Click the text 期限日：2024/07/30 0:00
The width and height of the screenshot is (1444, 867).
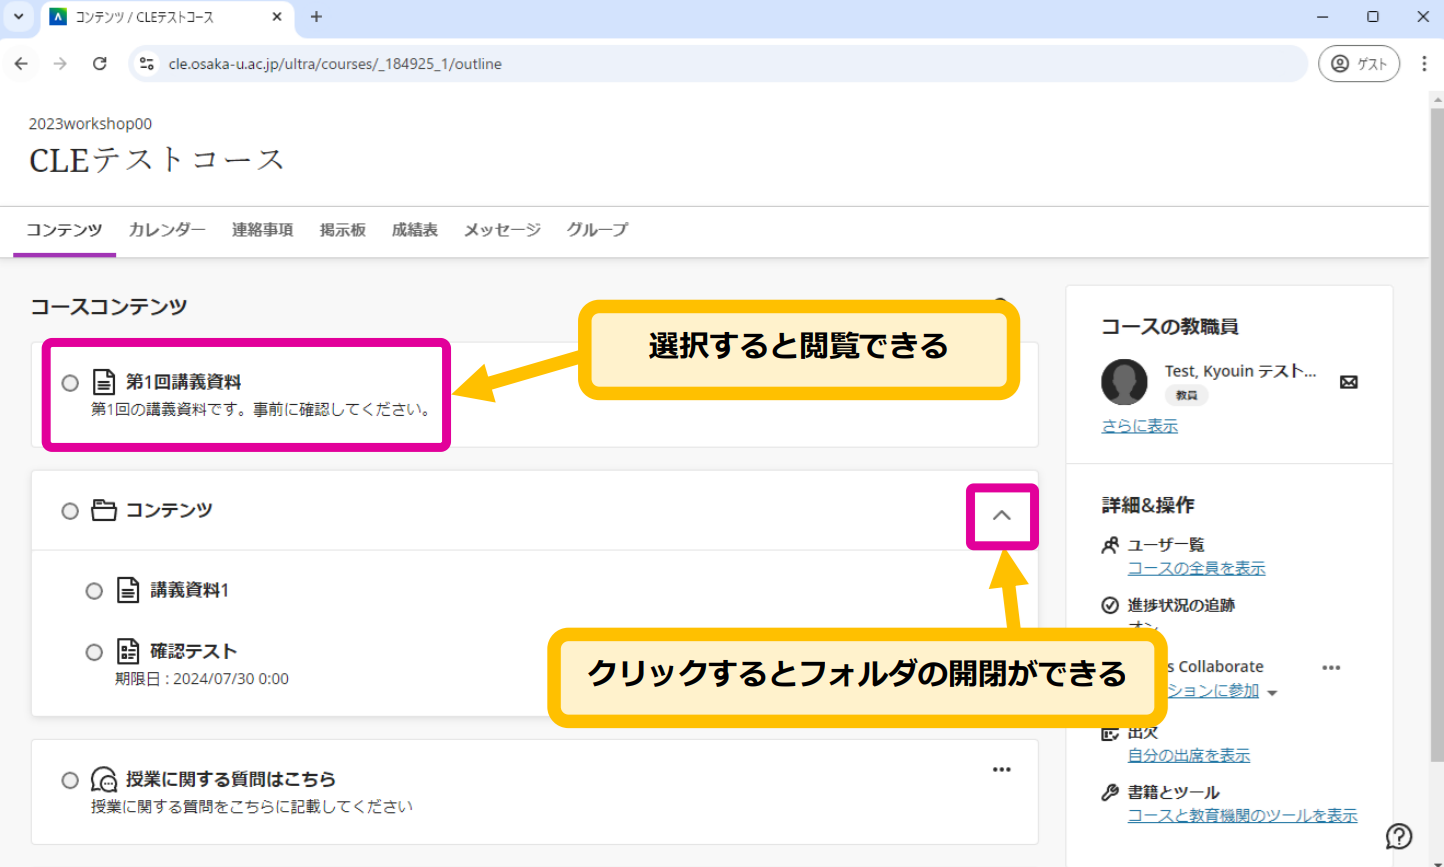(x=202, y=679)
